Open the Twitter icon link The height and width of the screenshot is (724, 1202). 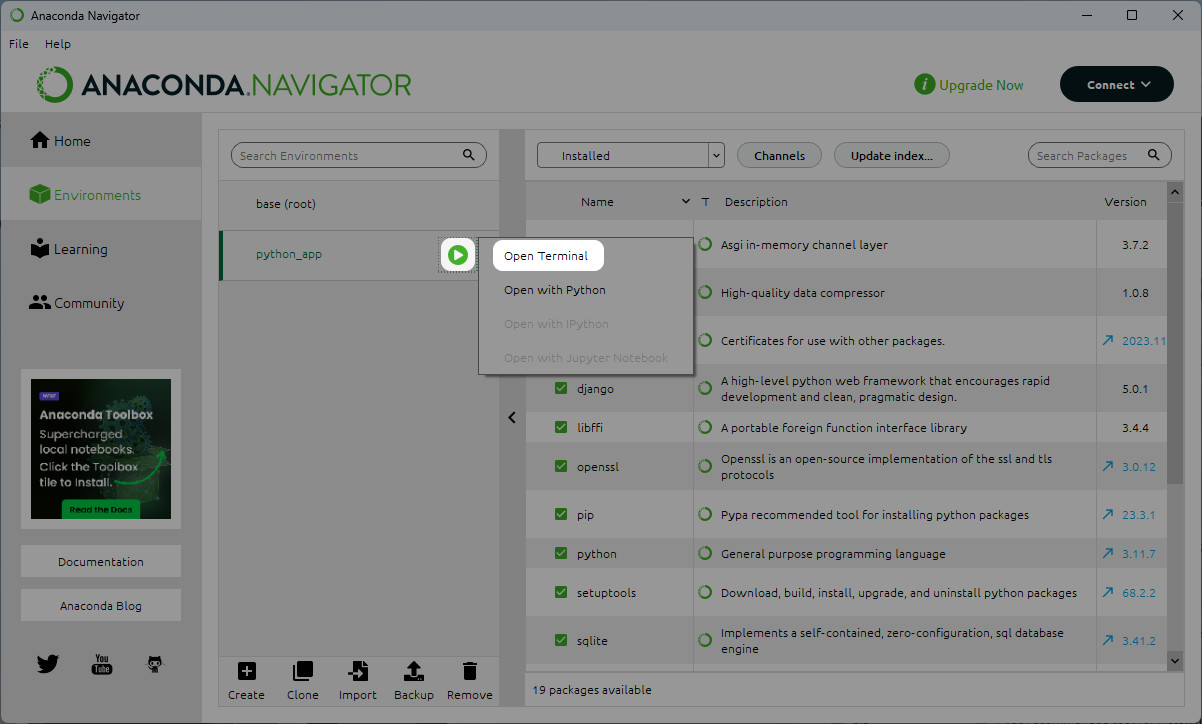point(48,663)
